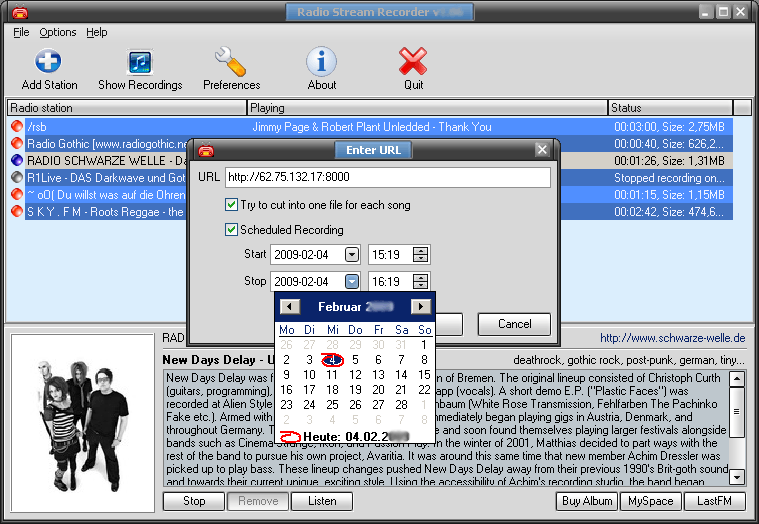Click the URL input field
The image size is (759, 524).
pos(387,178)
